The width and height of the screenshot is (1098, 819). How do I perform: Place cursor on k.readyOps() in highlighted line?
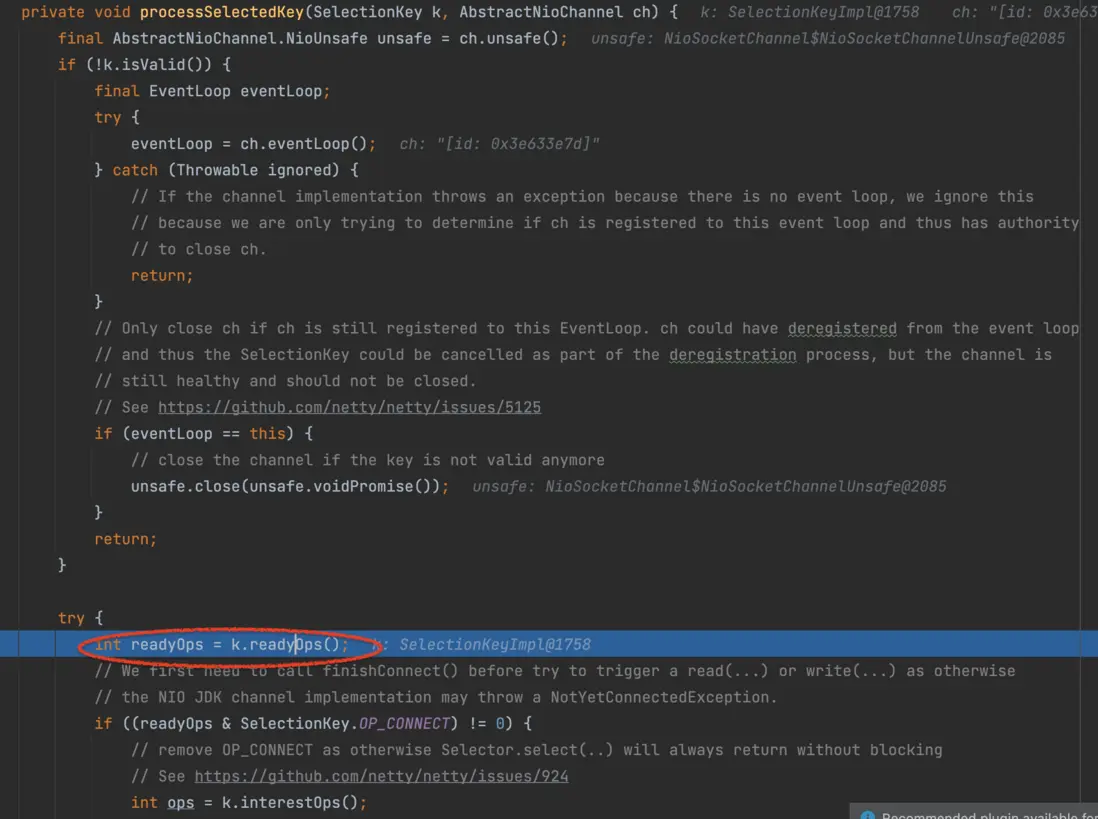[x=285, y=645]
